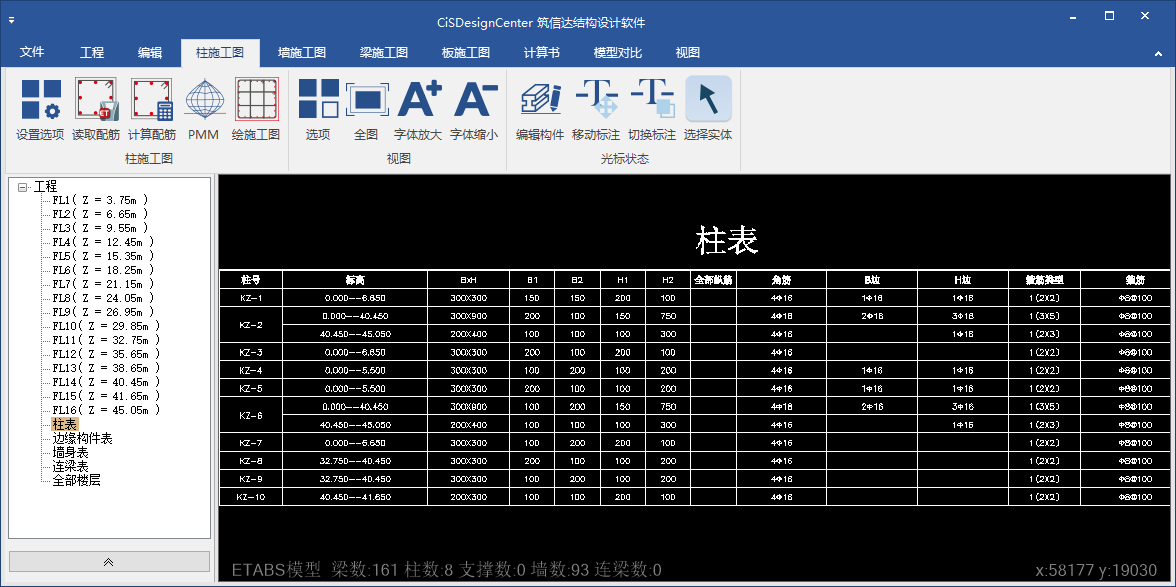The width and height of the screenshot is (1176, 587).
Task: Collapse the 工程 project tree node
Action: coord(23,187)
